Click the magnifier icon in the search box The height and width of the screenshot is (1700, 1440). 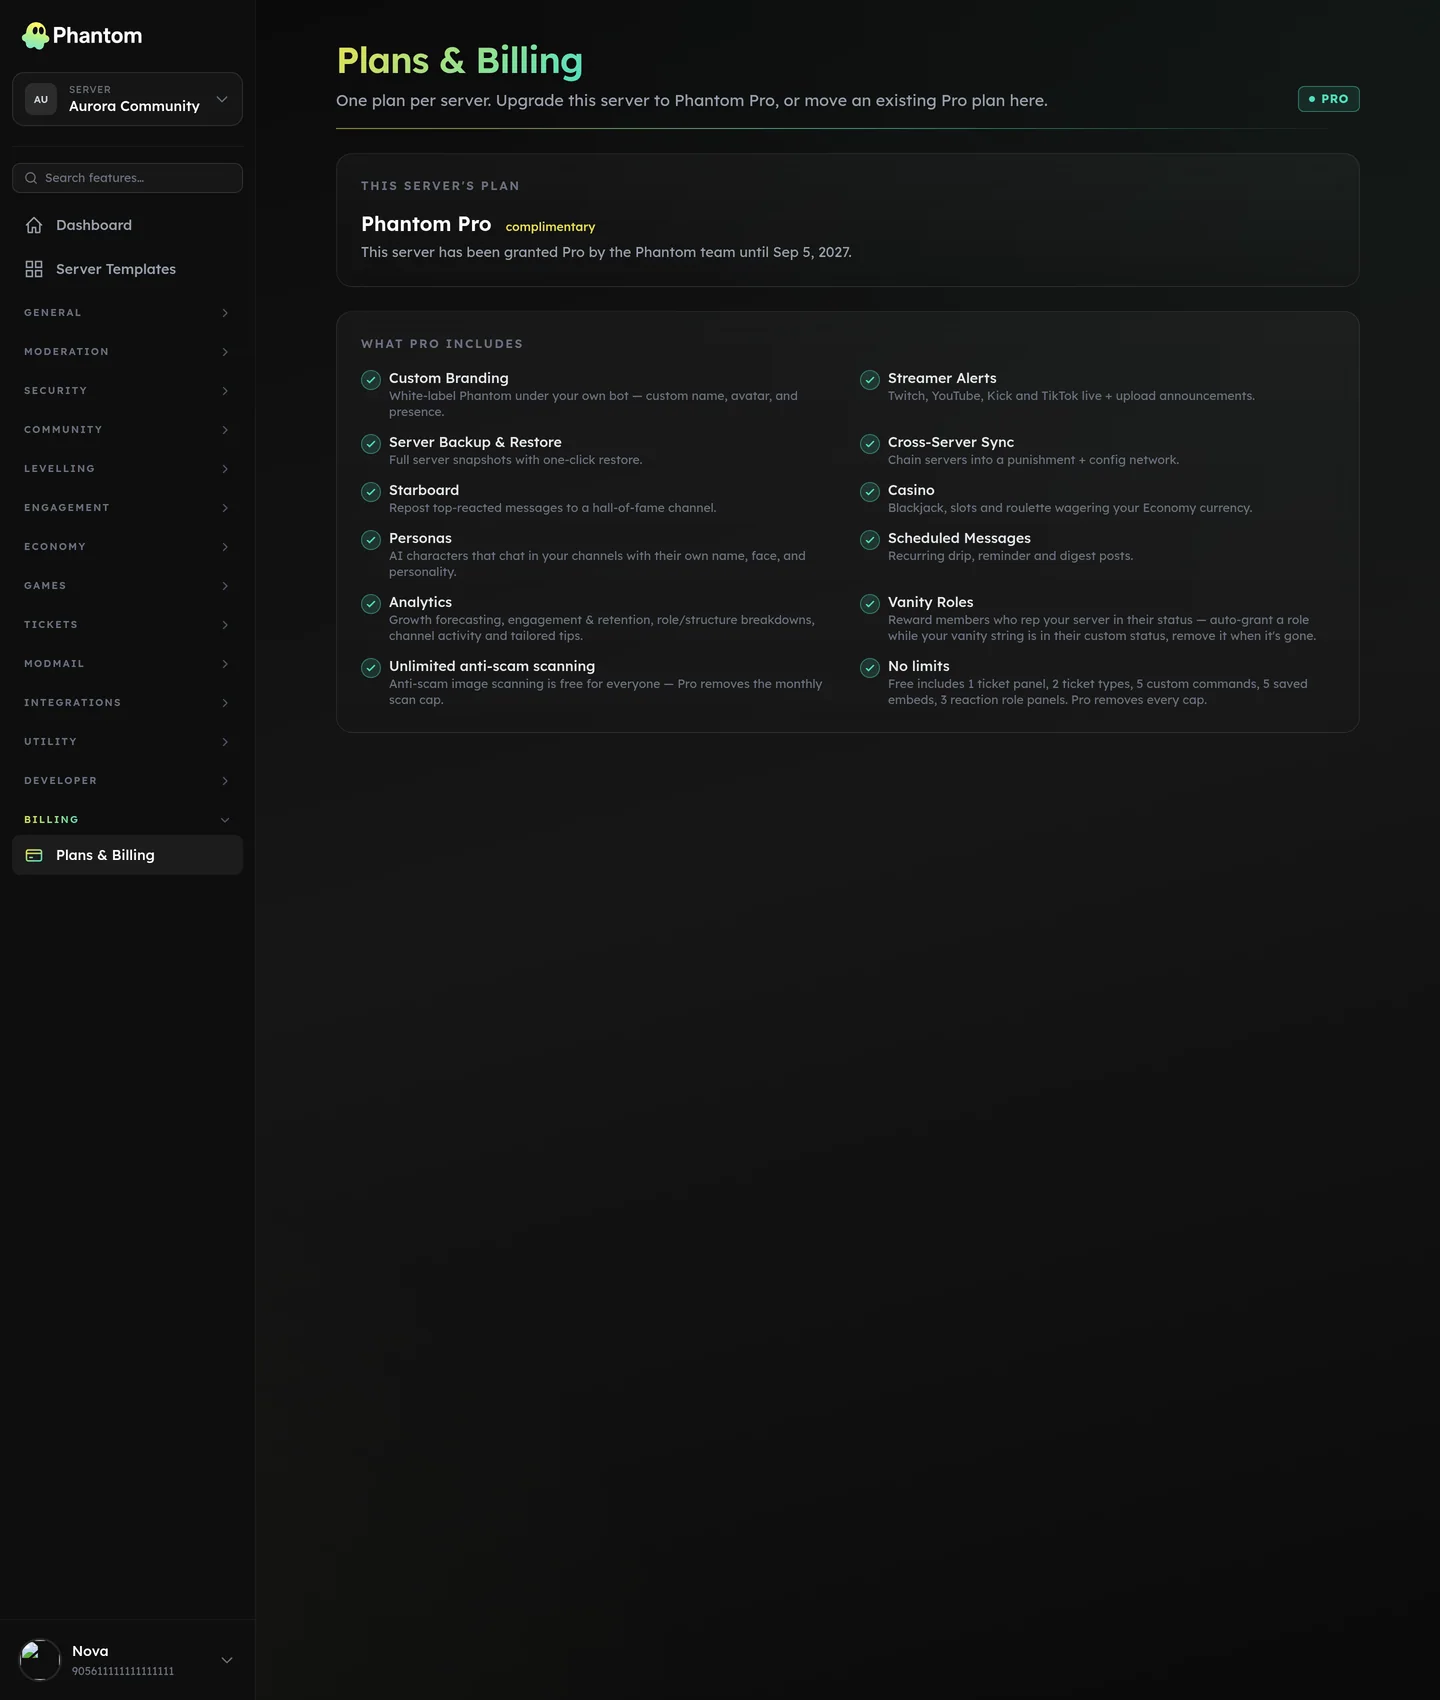coord(31,178)
